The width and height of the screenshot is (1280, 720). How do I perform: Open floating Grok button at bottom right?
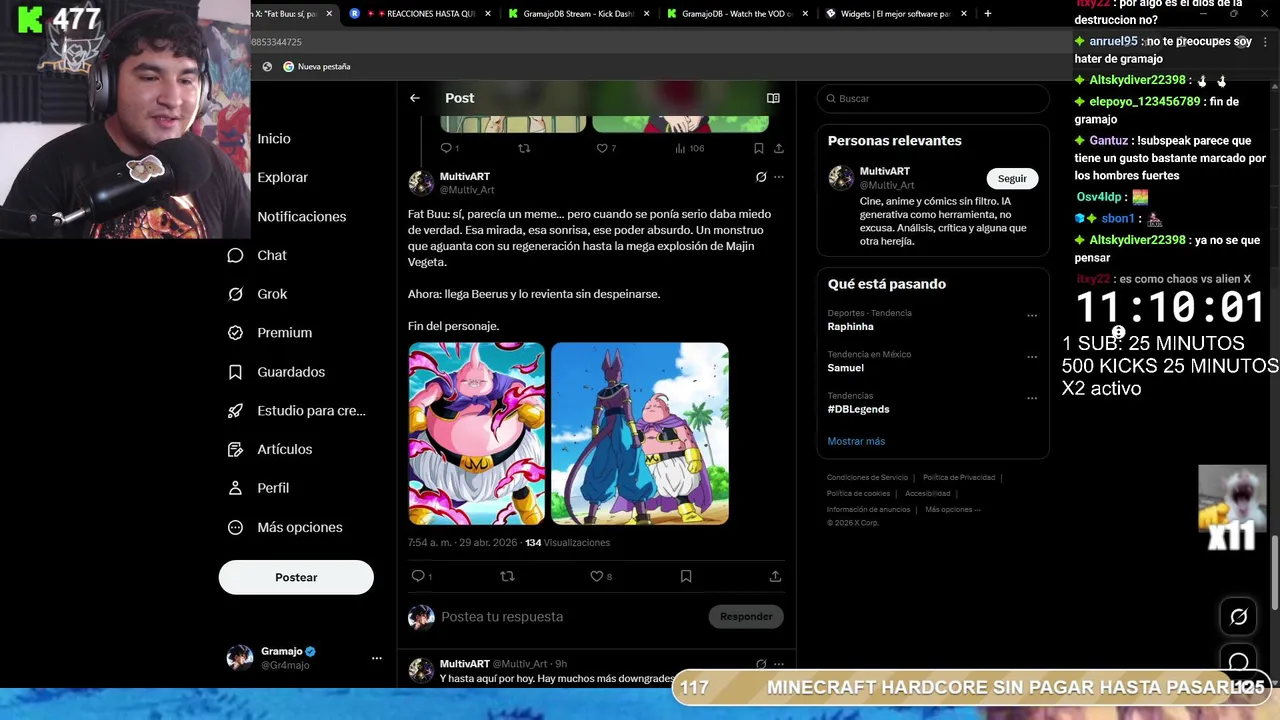pos(1239,617)
